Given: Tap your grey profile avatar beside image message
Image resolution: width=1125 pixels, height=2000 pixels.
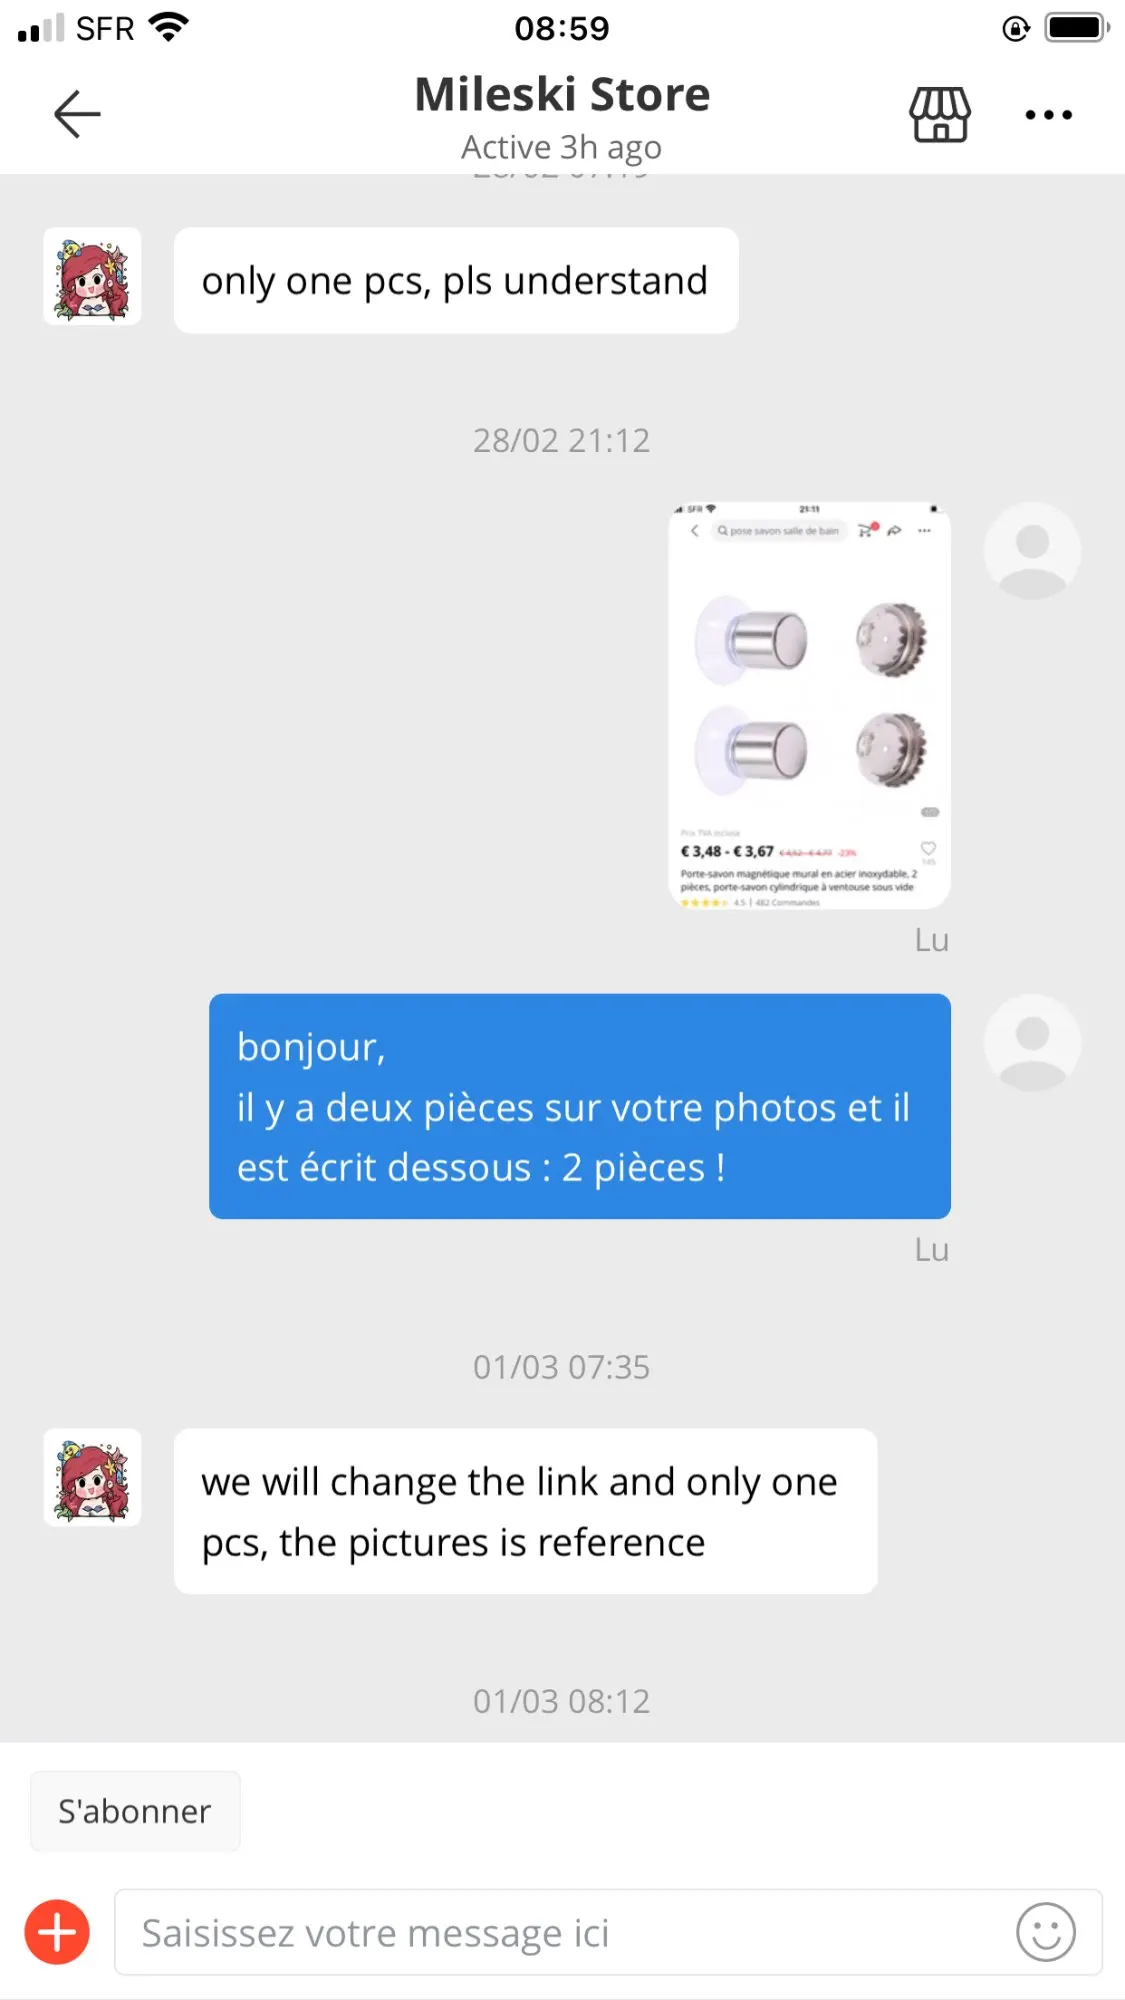Looking at the screenshot, I should [1032, 551].
